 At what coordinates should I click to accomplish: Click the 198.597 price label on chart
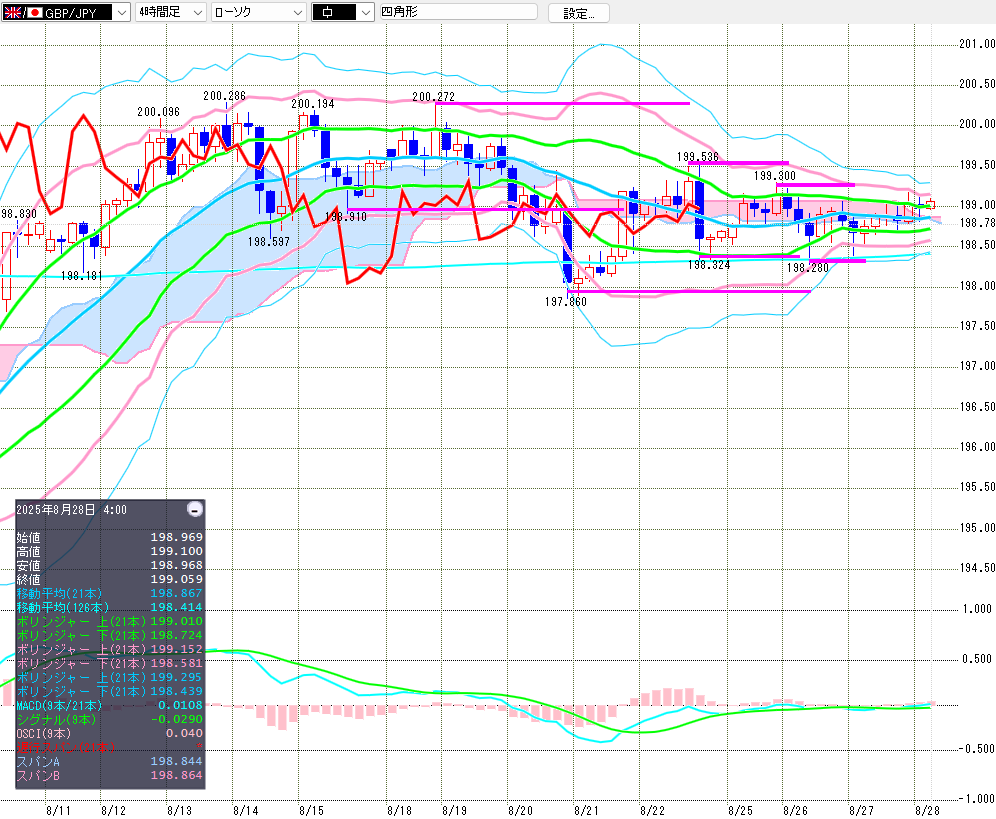[x=268, y=242]
